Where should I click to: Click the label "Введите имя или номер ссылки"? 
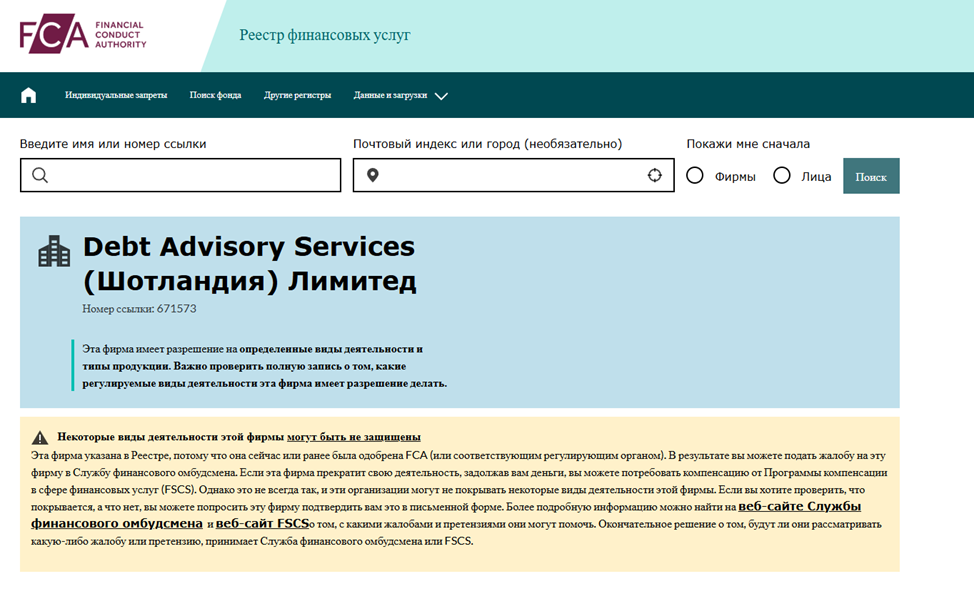pos(113,144)
